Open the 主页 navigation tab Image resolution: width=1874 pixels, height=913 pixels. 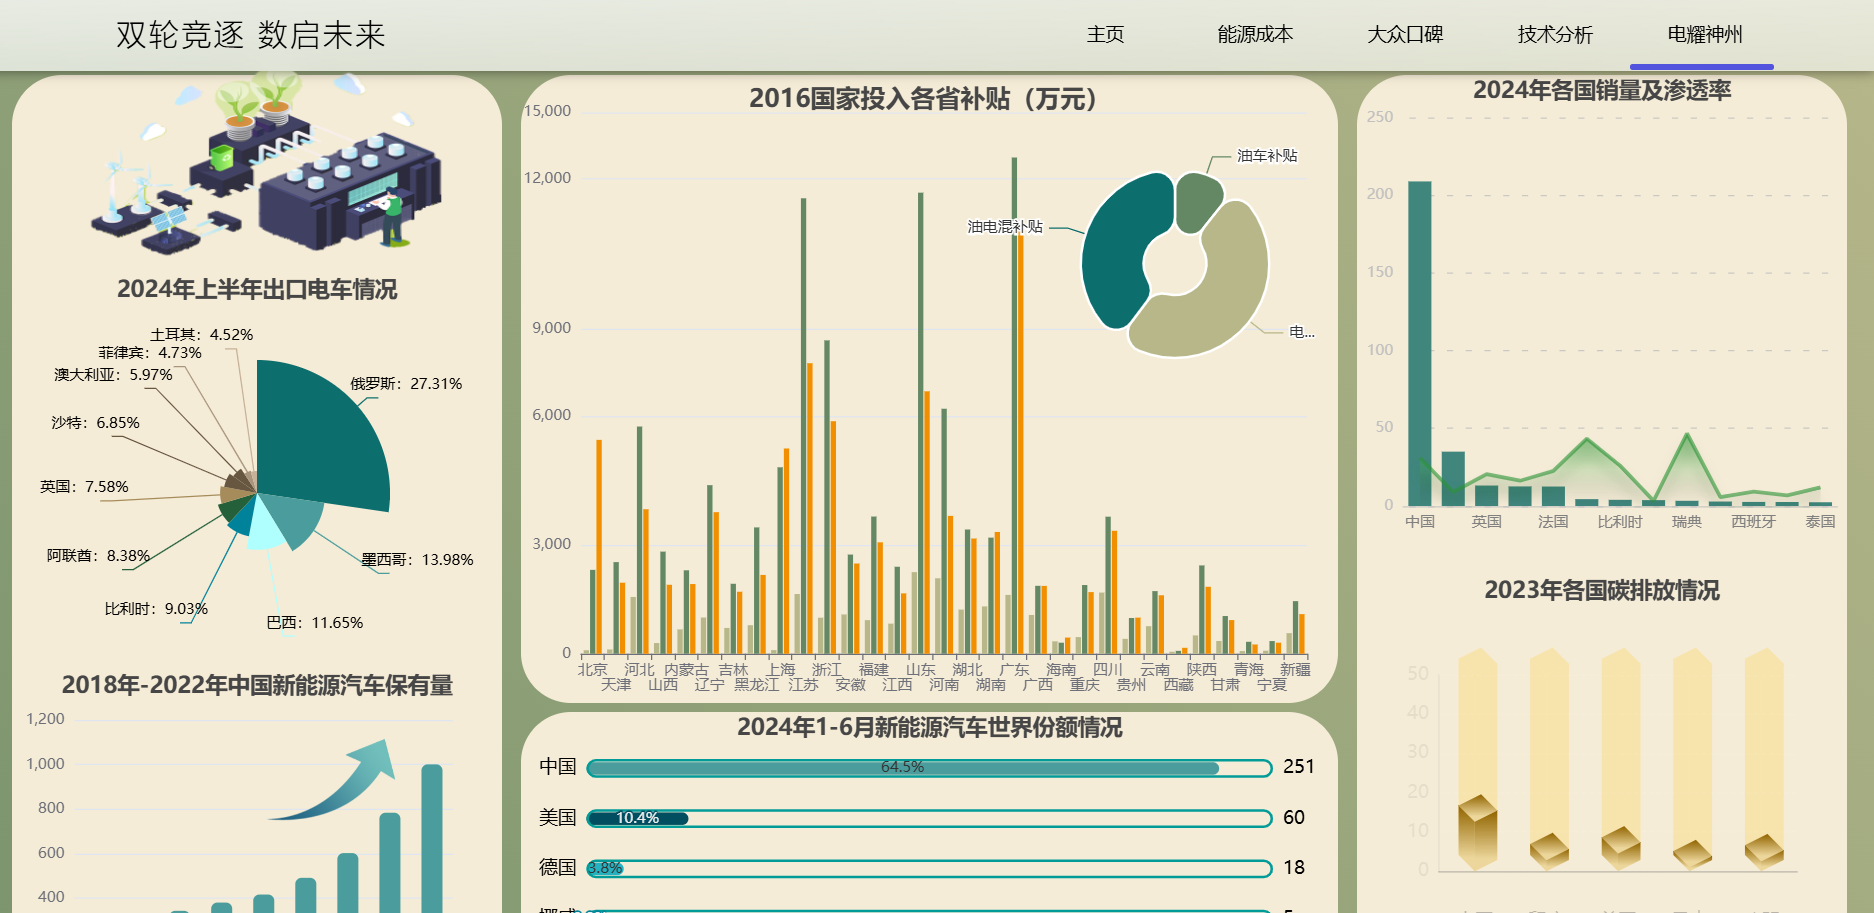click(x=1105, y=35)
